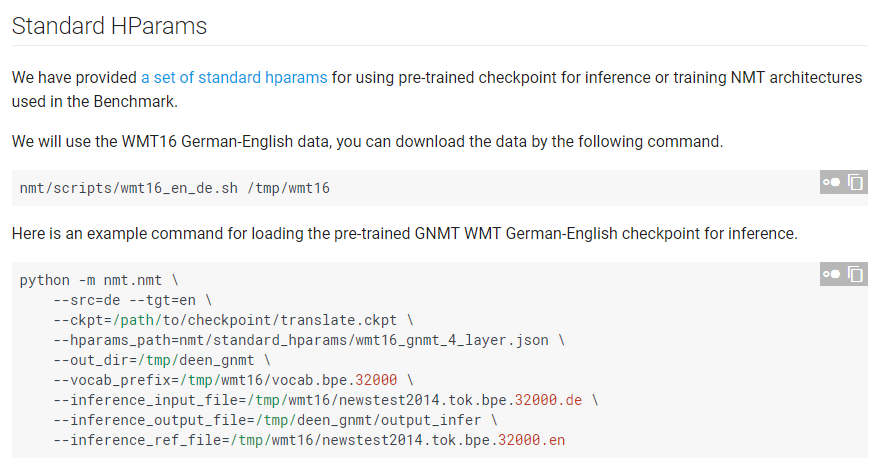This screenshot has height=473, width=879.
Task: Open "a set of standard hparams" link
Action: pyautogui.click(x=234, y=77)
